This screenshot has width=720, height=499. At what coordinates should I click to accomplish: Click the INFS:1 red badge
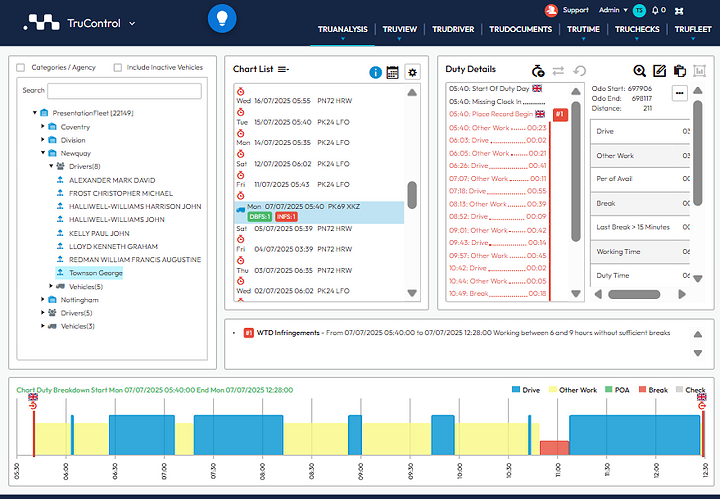point(286,217)
